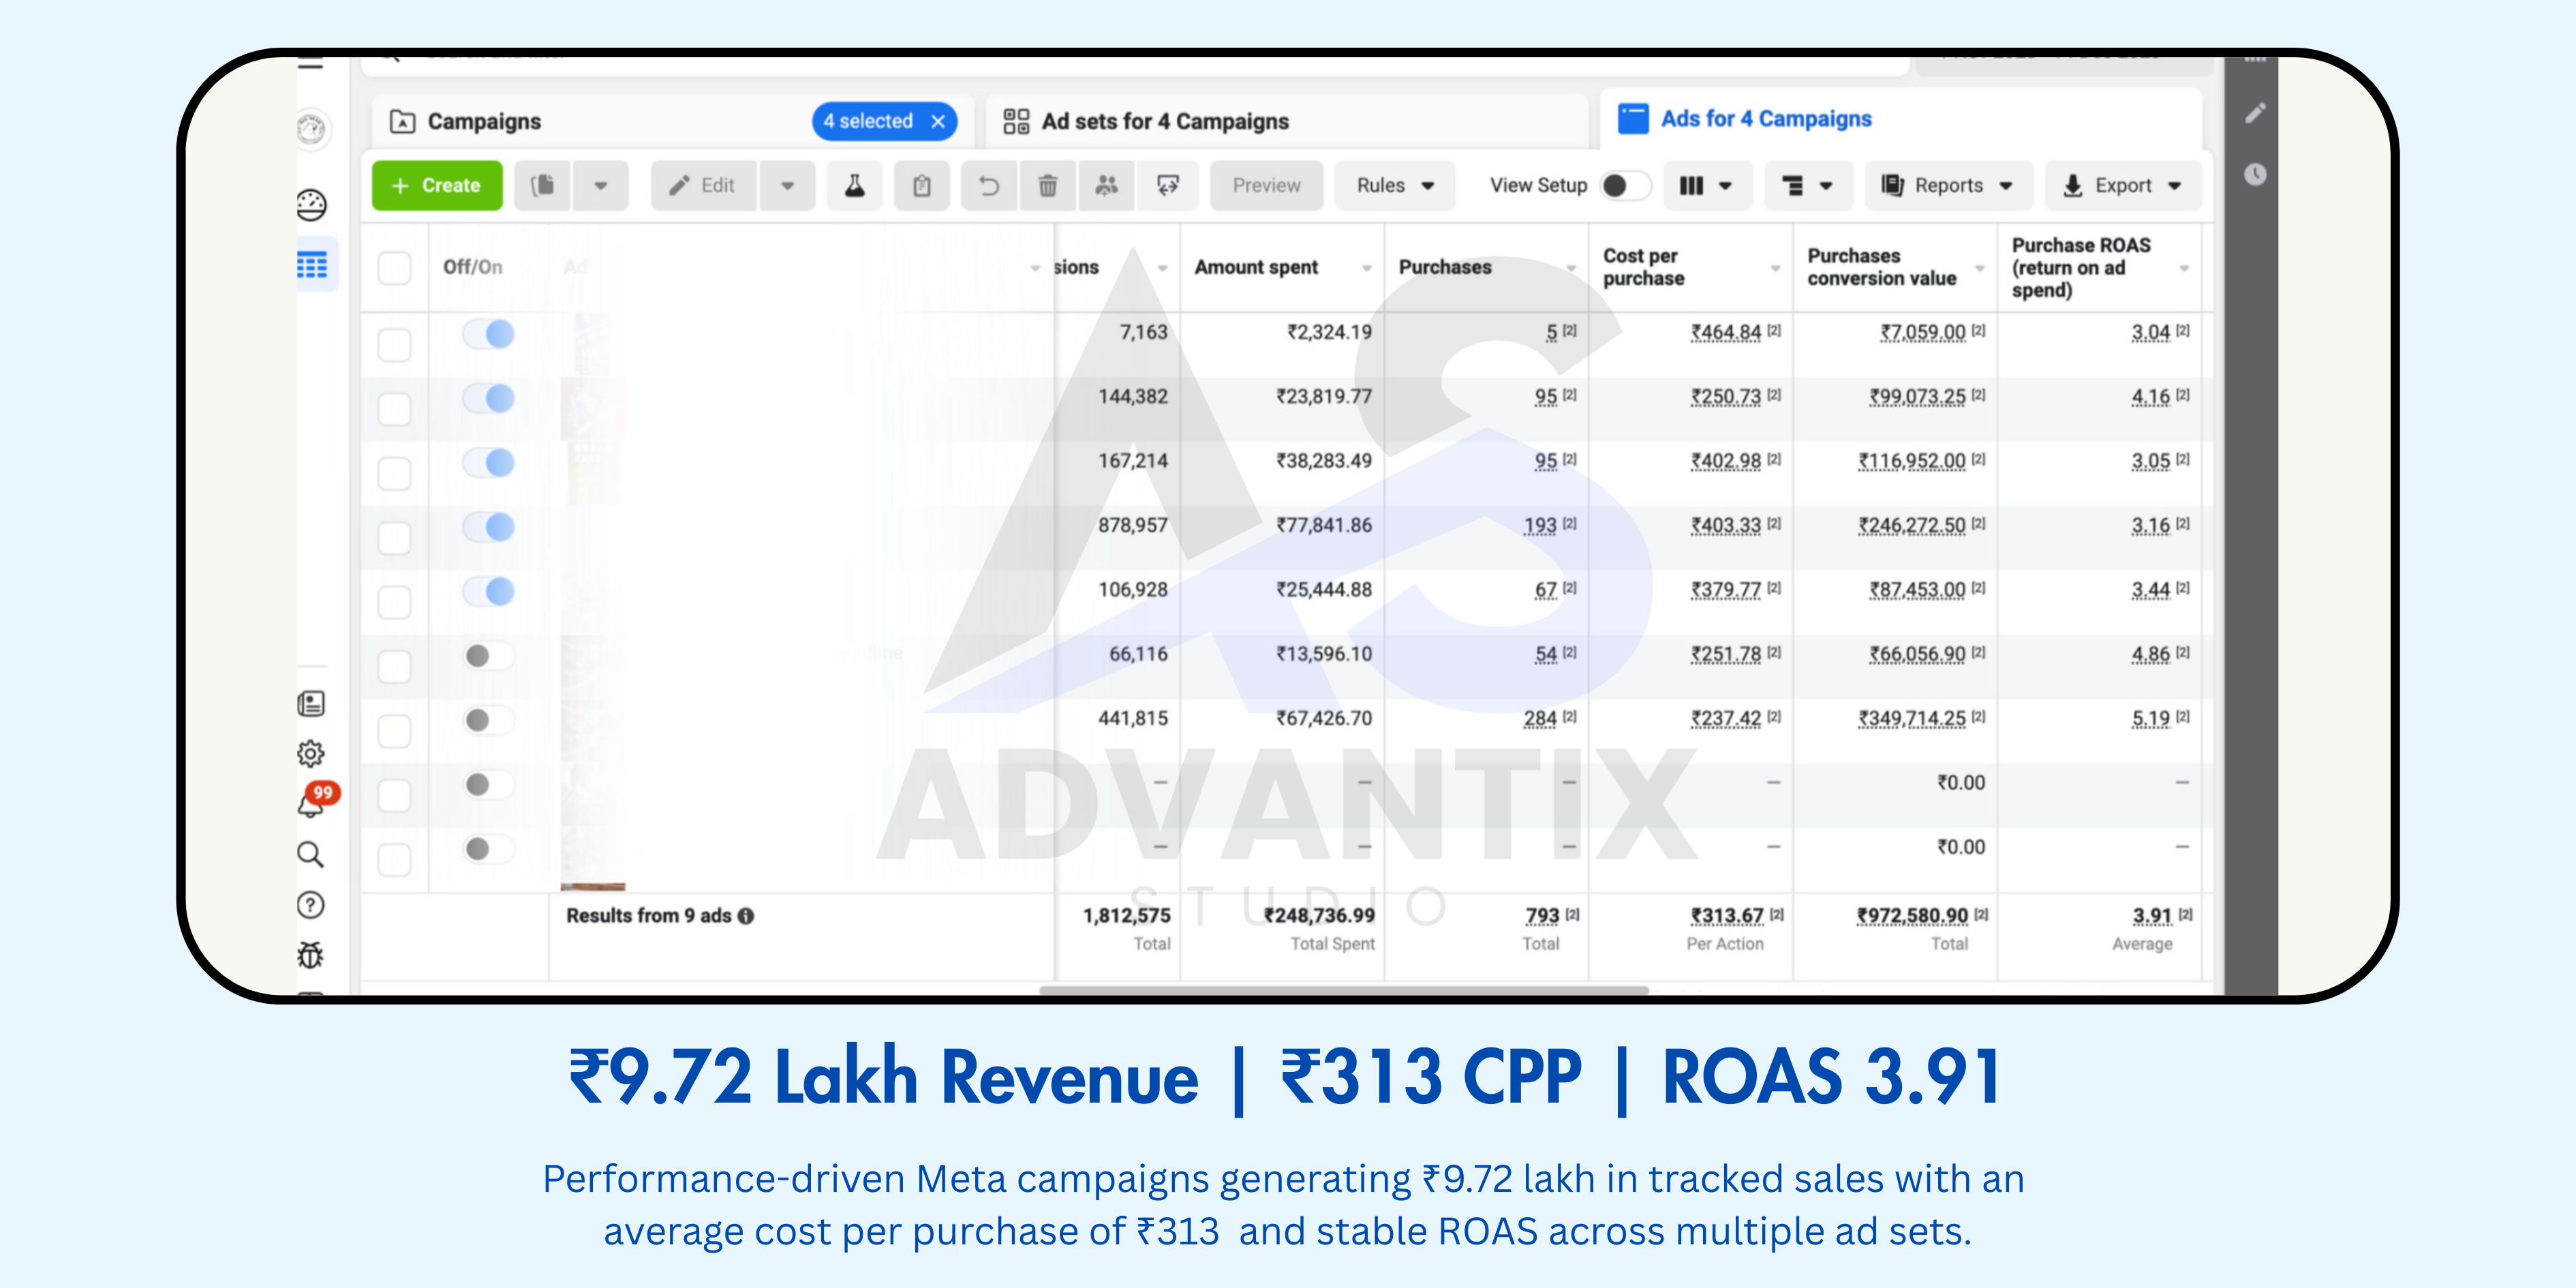Open the settings gear icon in sidebar
The height and width of the screenshot is (1288, 2576).
pyautogui.click(x=311, y=753)
